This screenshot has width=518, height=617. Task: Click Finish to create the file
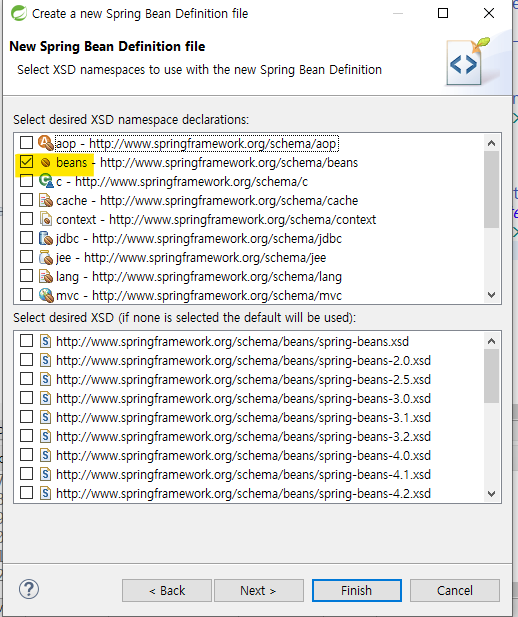[357, 590]
